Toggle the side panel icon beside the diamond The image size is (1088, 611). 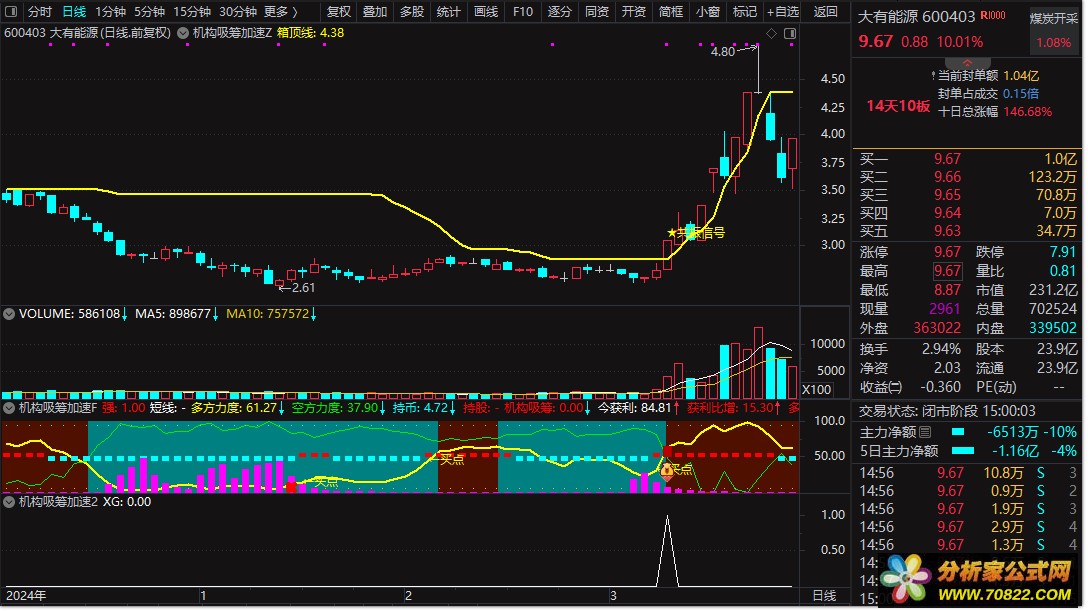coord(789,34)
